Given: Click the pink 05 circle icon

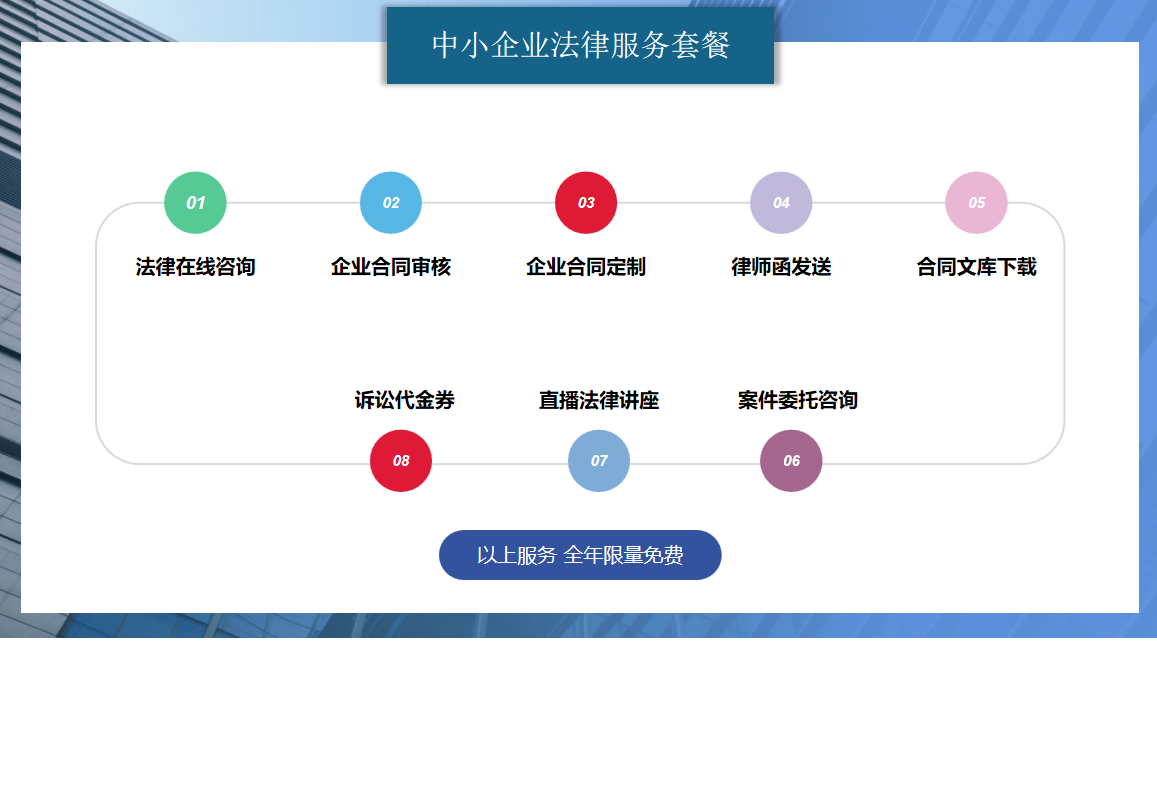Looking at the screenshot, I should tap(976, 203).
